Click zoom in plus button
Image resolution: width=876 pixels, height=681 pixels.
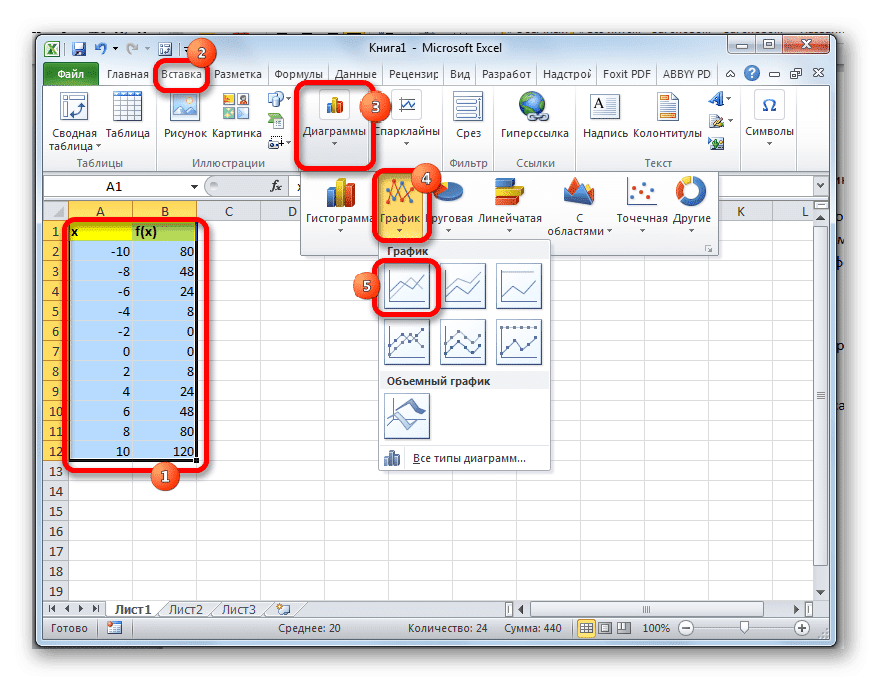pos(802,628)
